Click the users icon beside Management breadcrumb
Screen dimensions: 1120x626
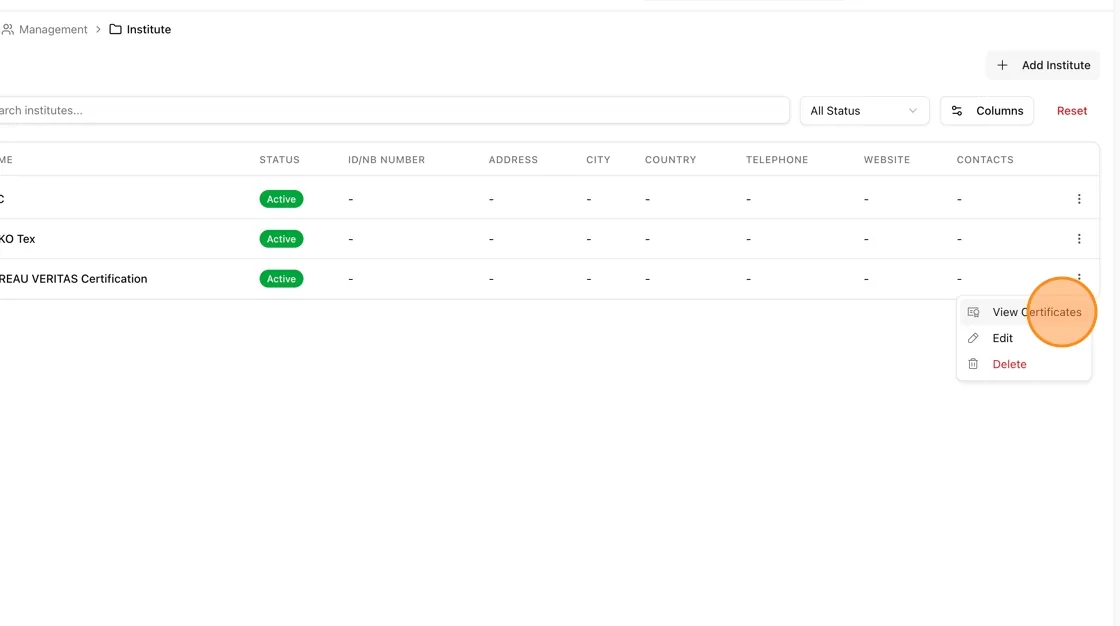pyautogui.click(x=8, y=29)
